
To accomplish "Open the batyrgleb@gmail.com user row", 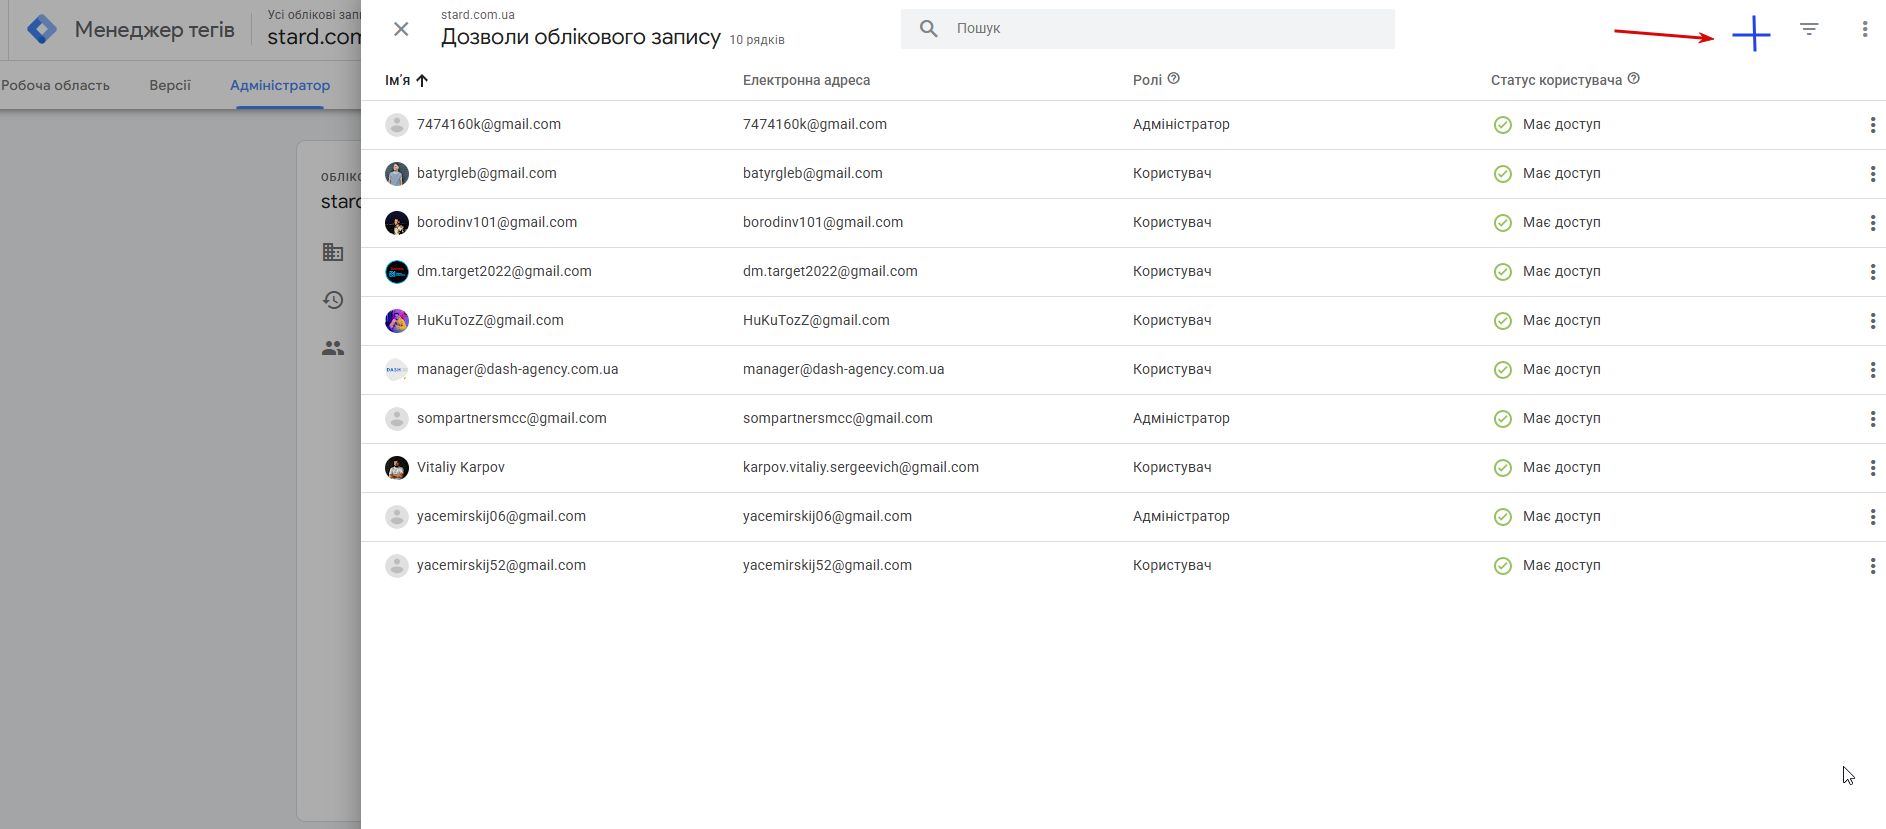I will 487,174.
